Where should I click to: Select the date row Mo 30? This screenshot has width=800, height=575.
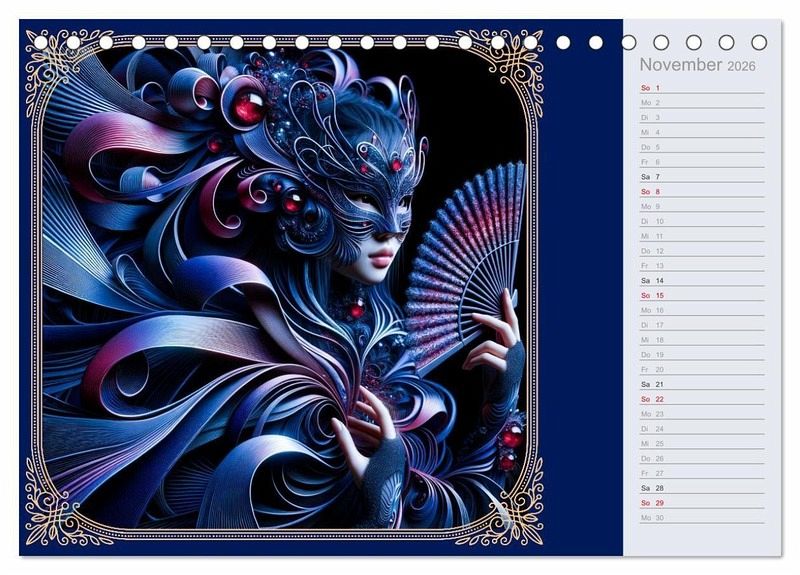click(702, 517)
